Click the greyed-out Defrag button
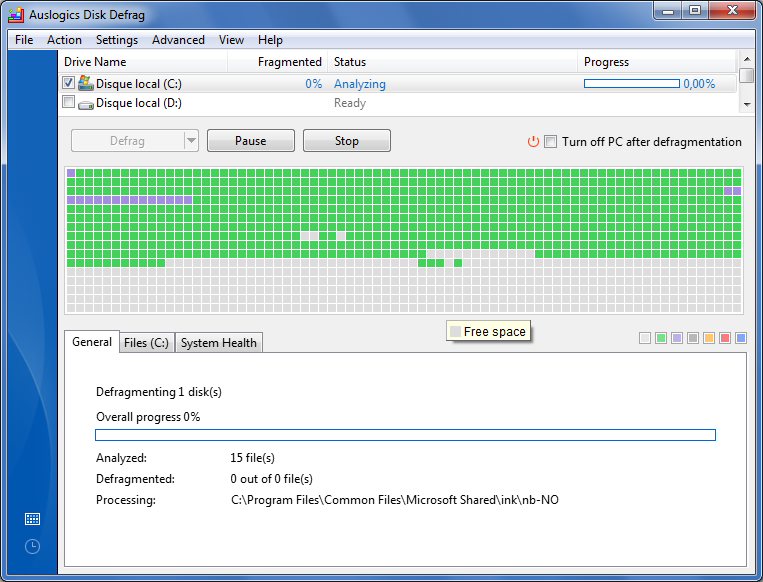 click(127, 141)
